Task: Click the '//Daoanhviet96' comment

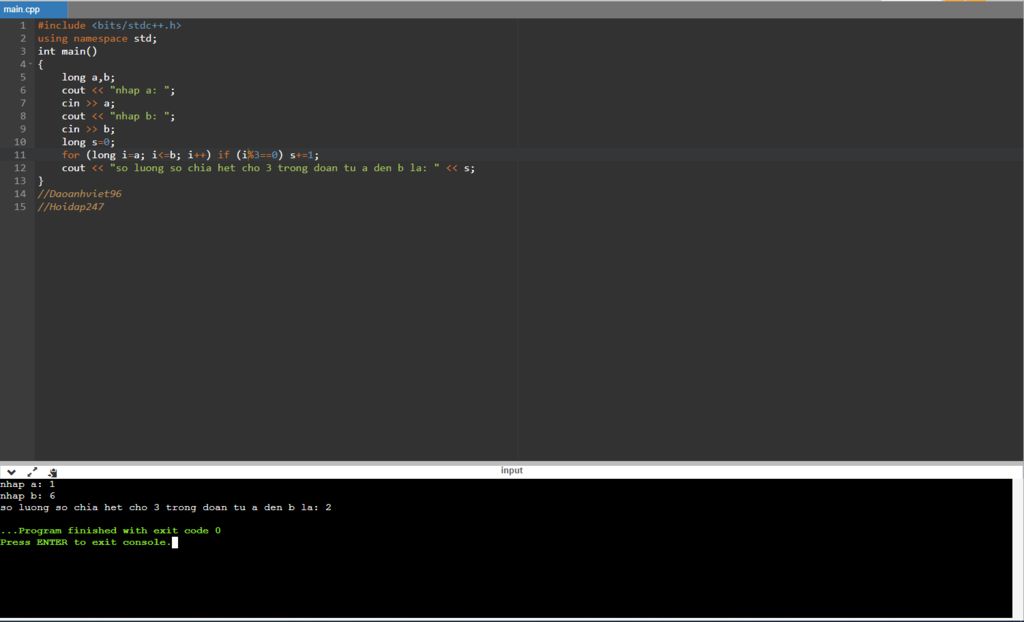Action: 79,193
